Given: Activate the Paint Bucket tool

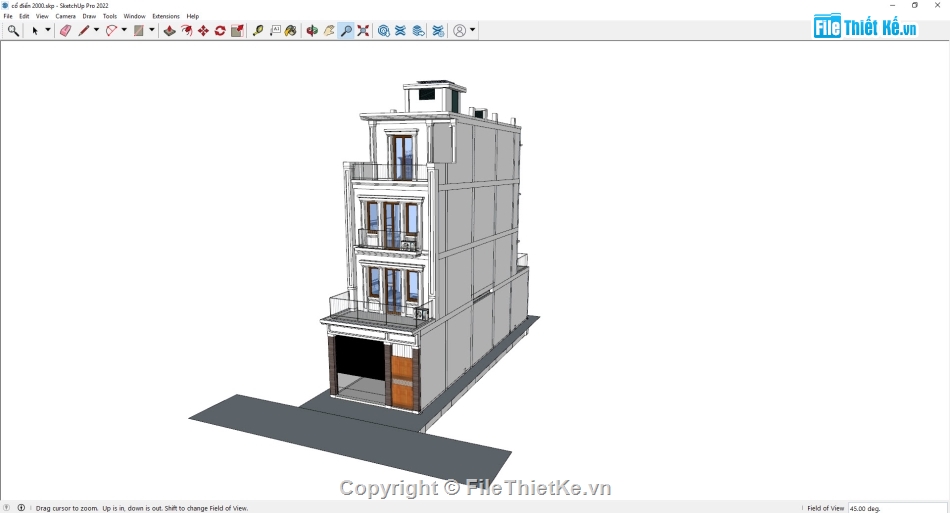Looking at the screenshot, I should [x=291, y=30].
